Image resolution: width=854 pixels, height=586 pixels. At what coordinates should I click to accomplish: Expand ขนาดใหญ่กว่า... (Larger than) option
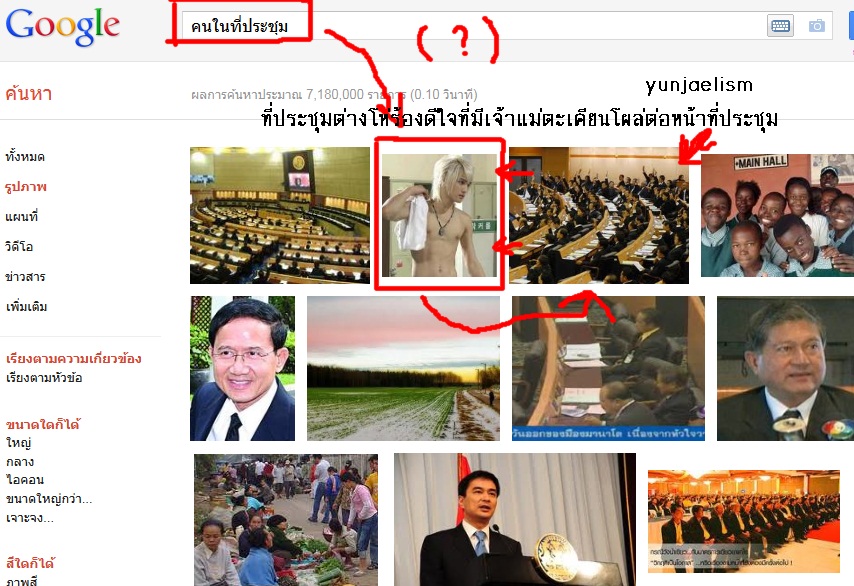[49, 499]
